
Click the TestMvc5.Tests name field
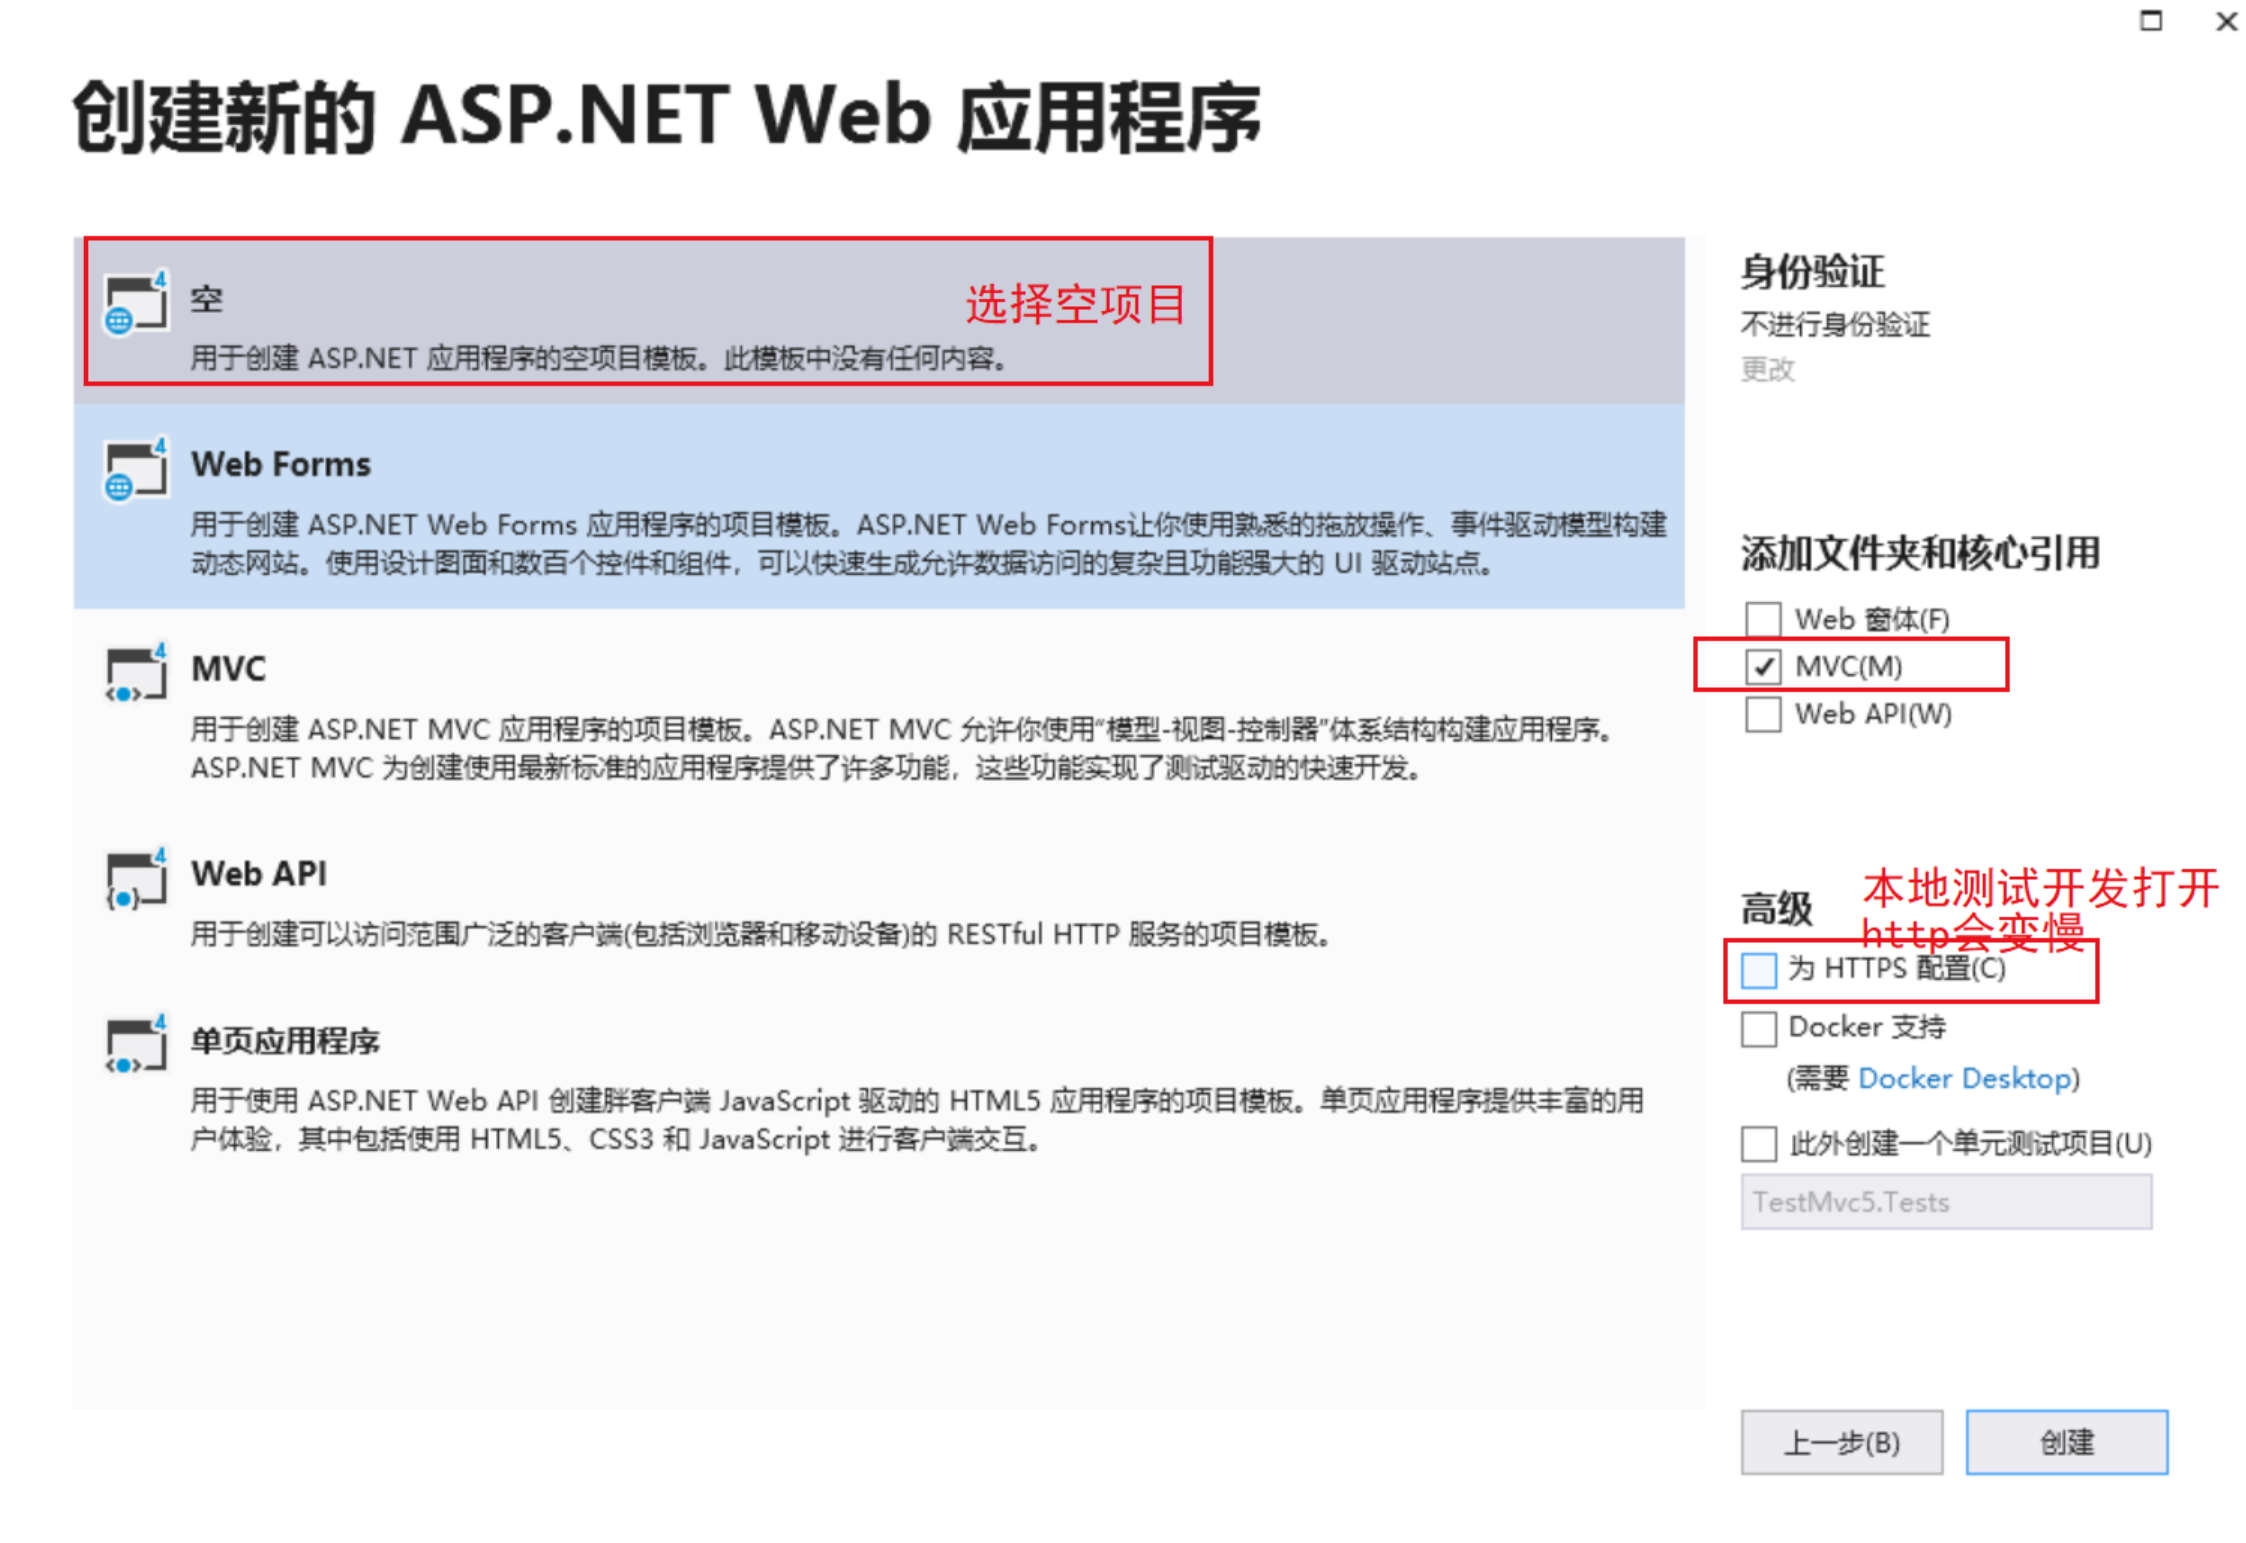click(1945, 1202)
